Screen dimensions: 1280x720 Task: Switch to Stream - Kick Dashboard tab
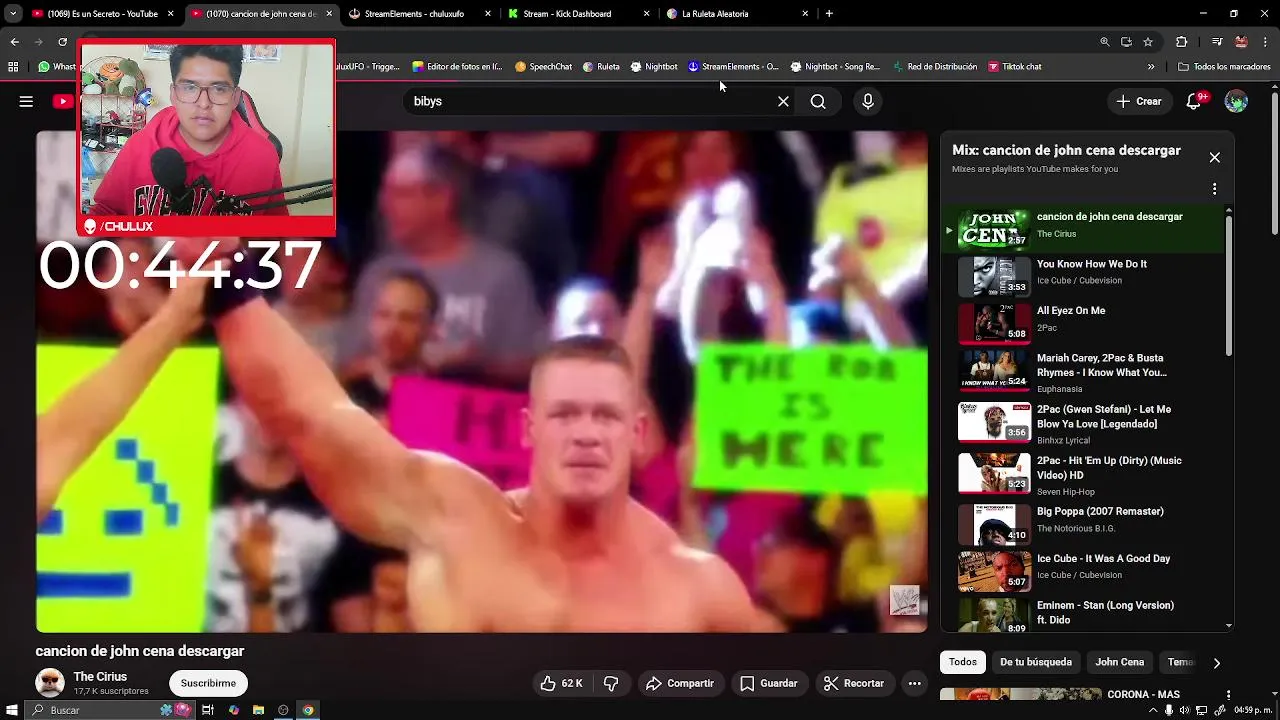pyautogui.click(x=579, y=14)
